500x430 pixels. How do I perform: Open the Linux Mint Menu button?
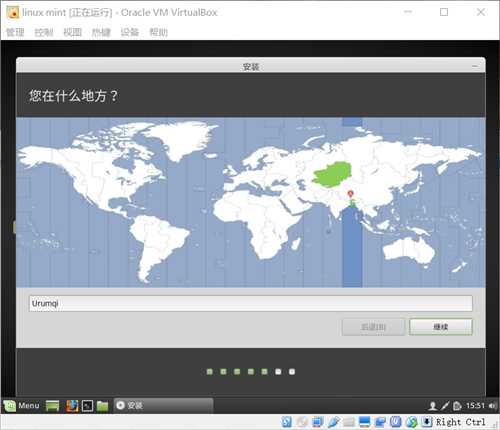pos(22,406)
